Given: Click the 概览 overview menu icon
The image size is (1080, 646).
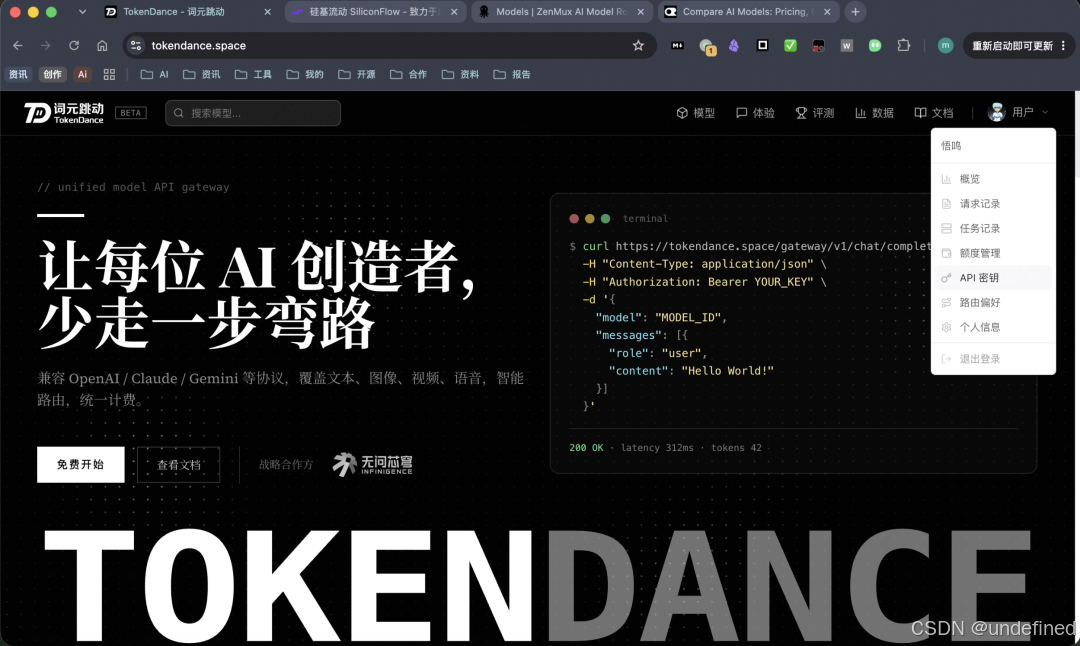Looking at the screenshot, I should coord(946,179).
